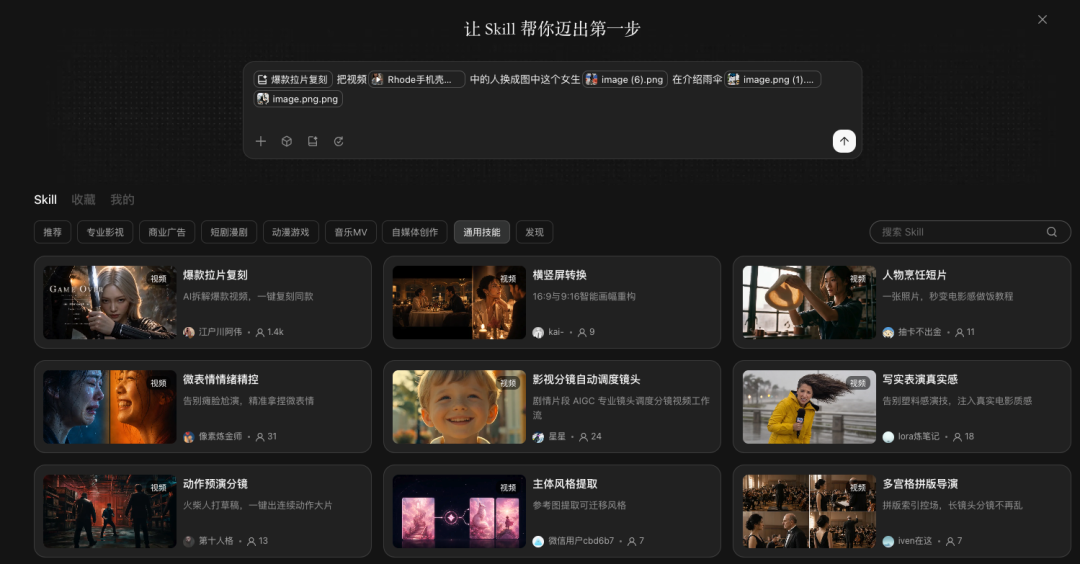The image size is (1080, 564).
Task: Click the cube skill icon in prompt box
Action: [x=287, y=141]
